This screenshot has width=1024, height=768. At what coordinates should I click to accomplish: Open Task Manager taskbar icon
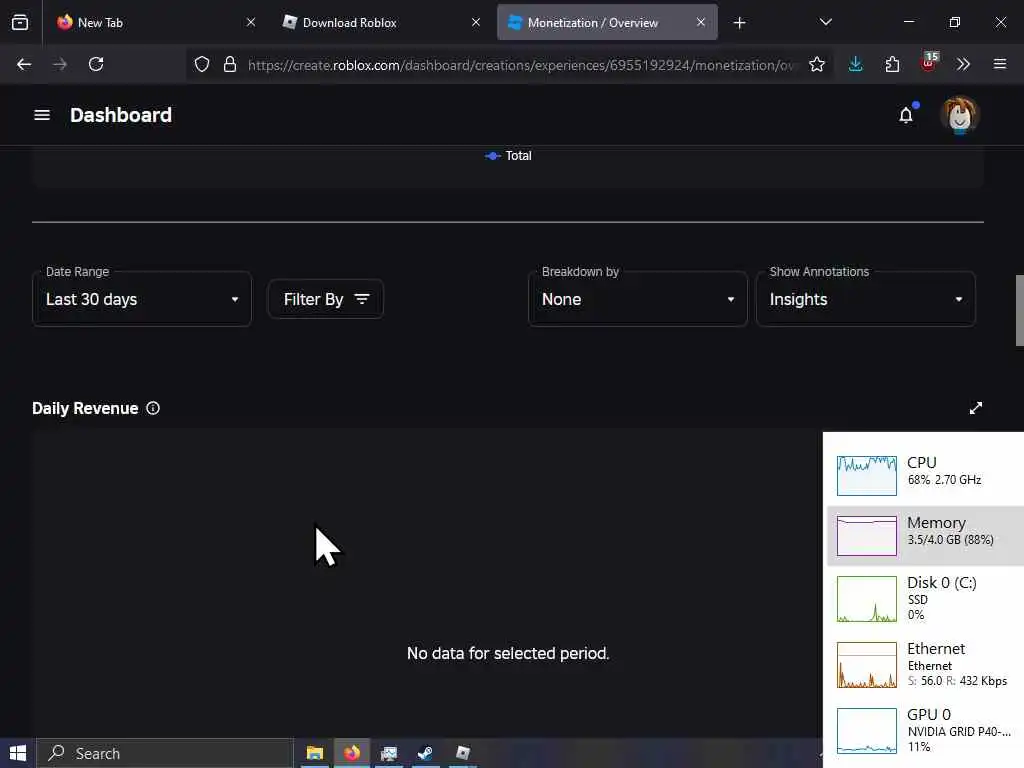click(389, 753)
